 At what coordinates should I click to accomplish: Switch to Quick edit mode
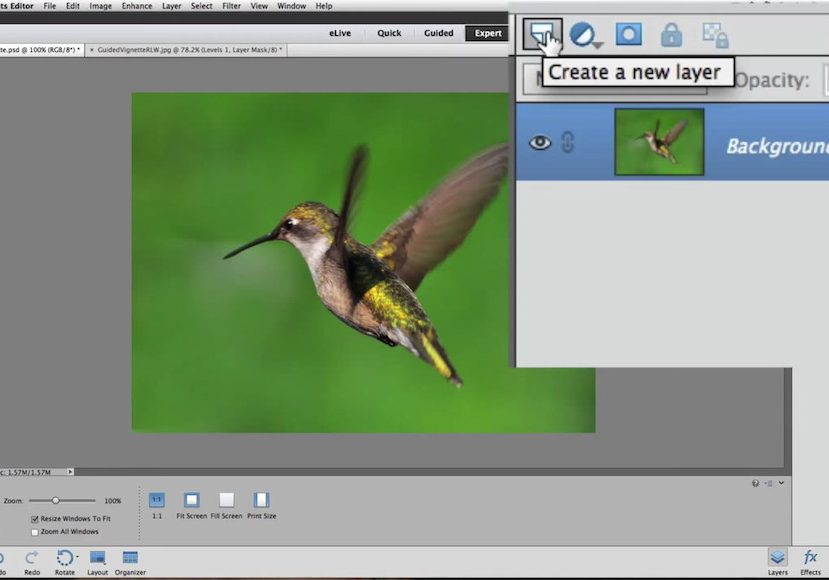pos(389,33)
